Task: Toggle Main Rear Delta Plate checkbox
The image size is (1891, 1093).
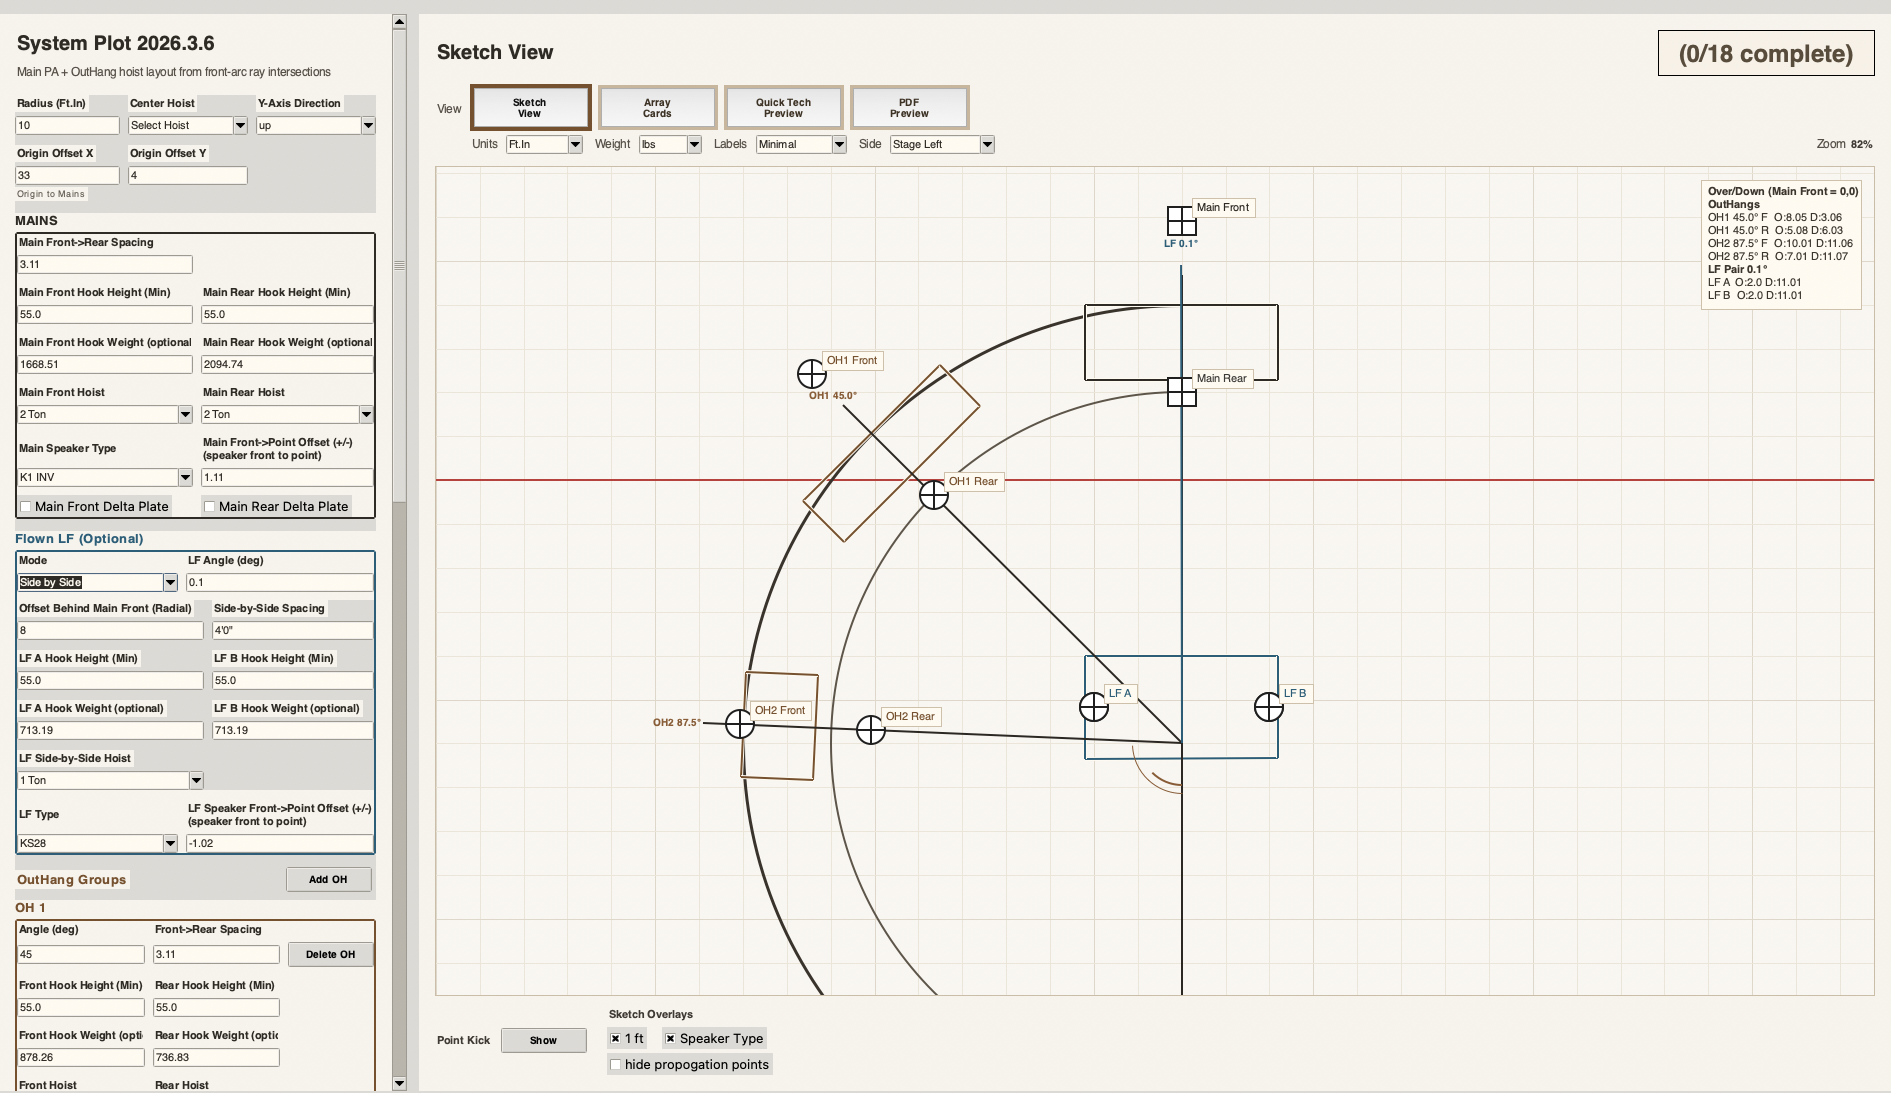Action: click(210, 507)
